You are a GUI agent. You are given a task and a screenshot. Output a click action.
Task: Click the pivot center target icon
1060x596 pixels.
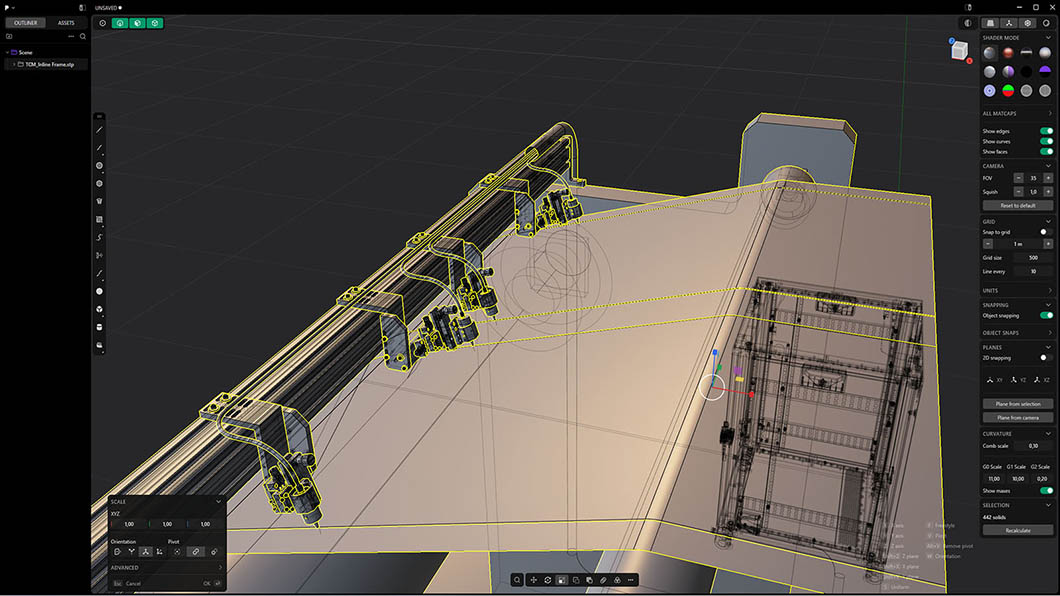coord(177,552)
